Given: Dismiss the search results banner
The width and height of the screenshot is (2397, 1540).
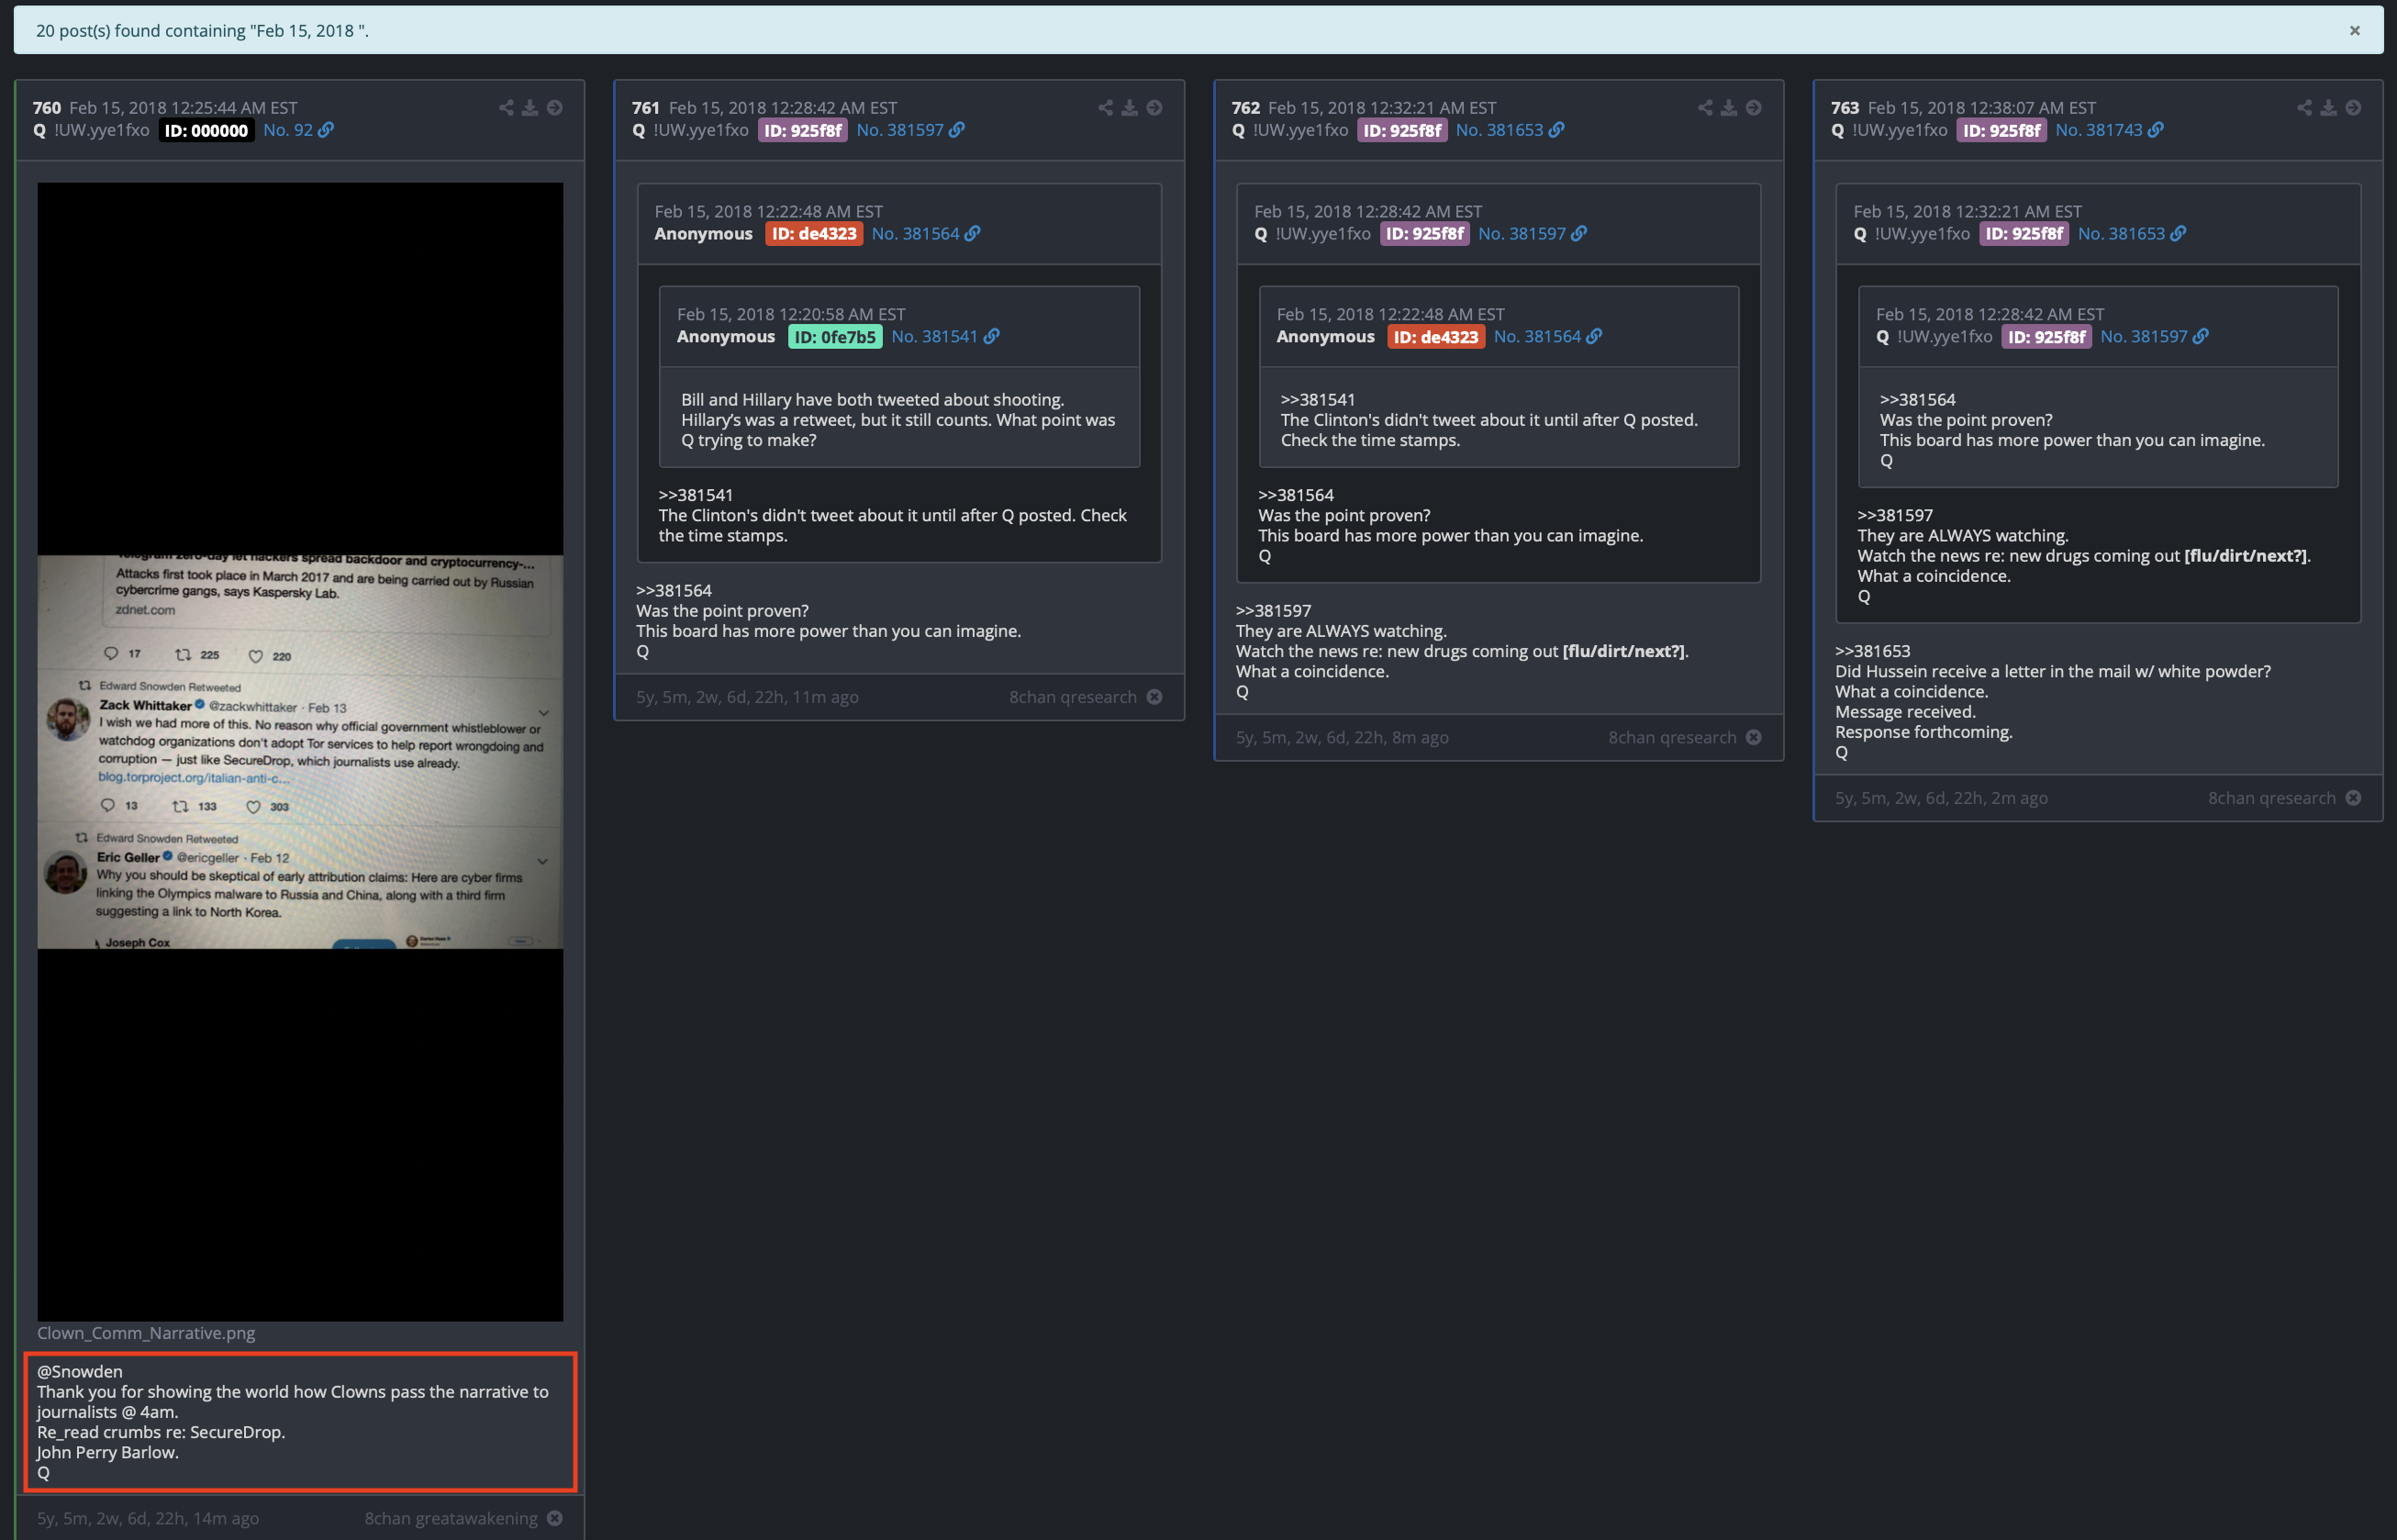Looking at the screenshot, I should [x=2354, y=30].
